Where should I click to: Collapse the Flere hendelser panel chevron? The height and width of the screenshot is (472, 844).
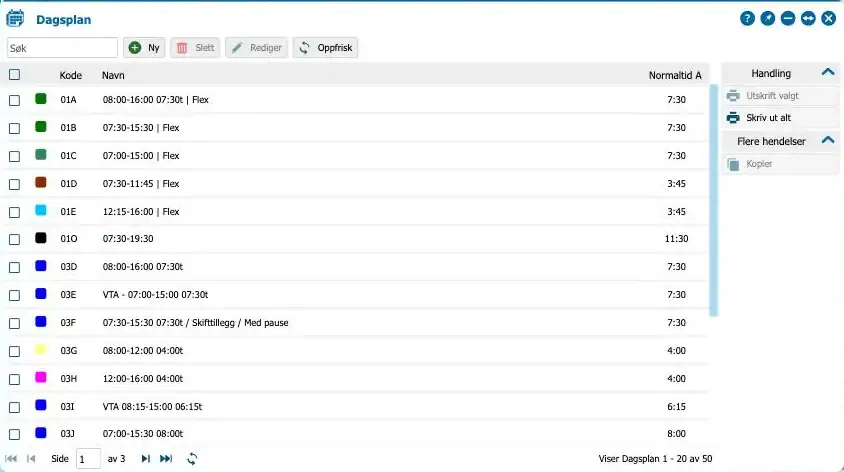[828, 140]
